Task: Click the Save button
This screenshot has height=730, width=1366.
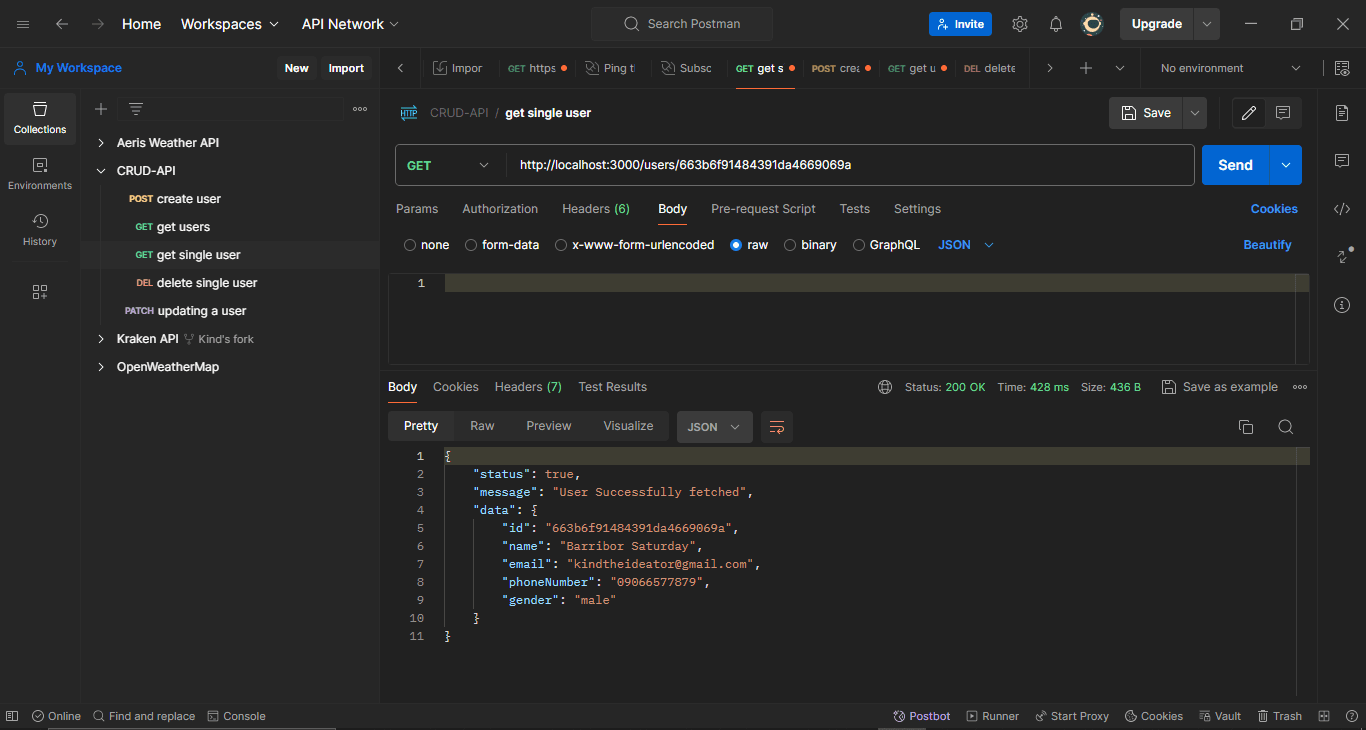Action: [x=1146, y=113]
